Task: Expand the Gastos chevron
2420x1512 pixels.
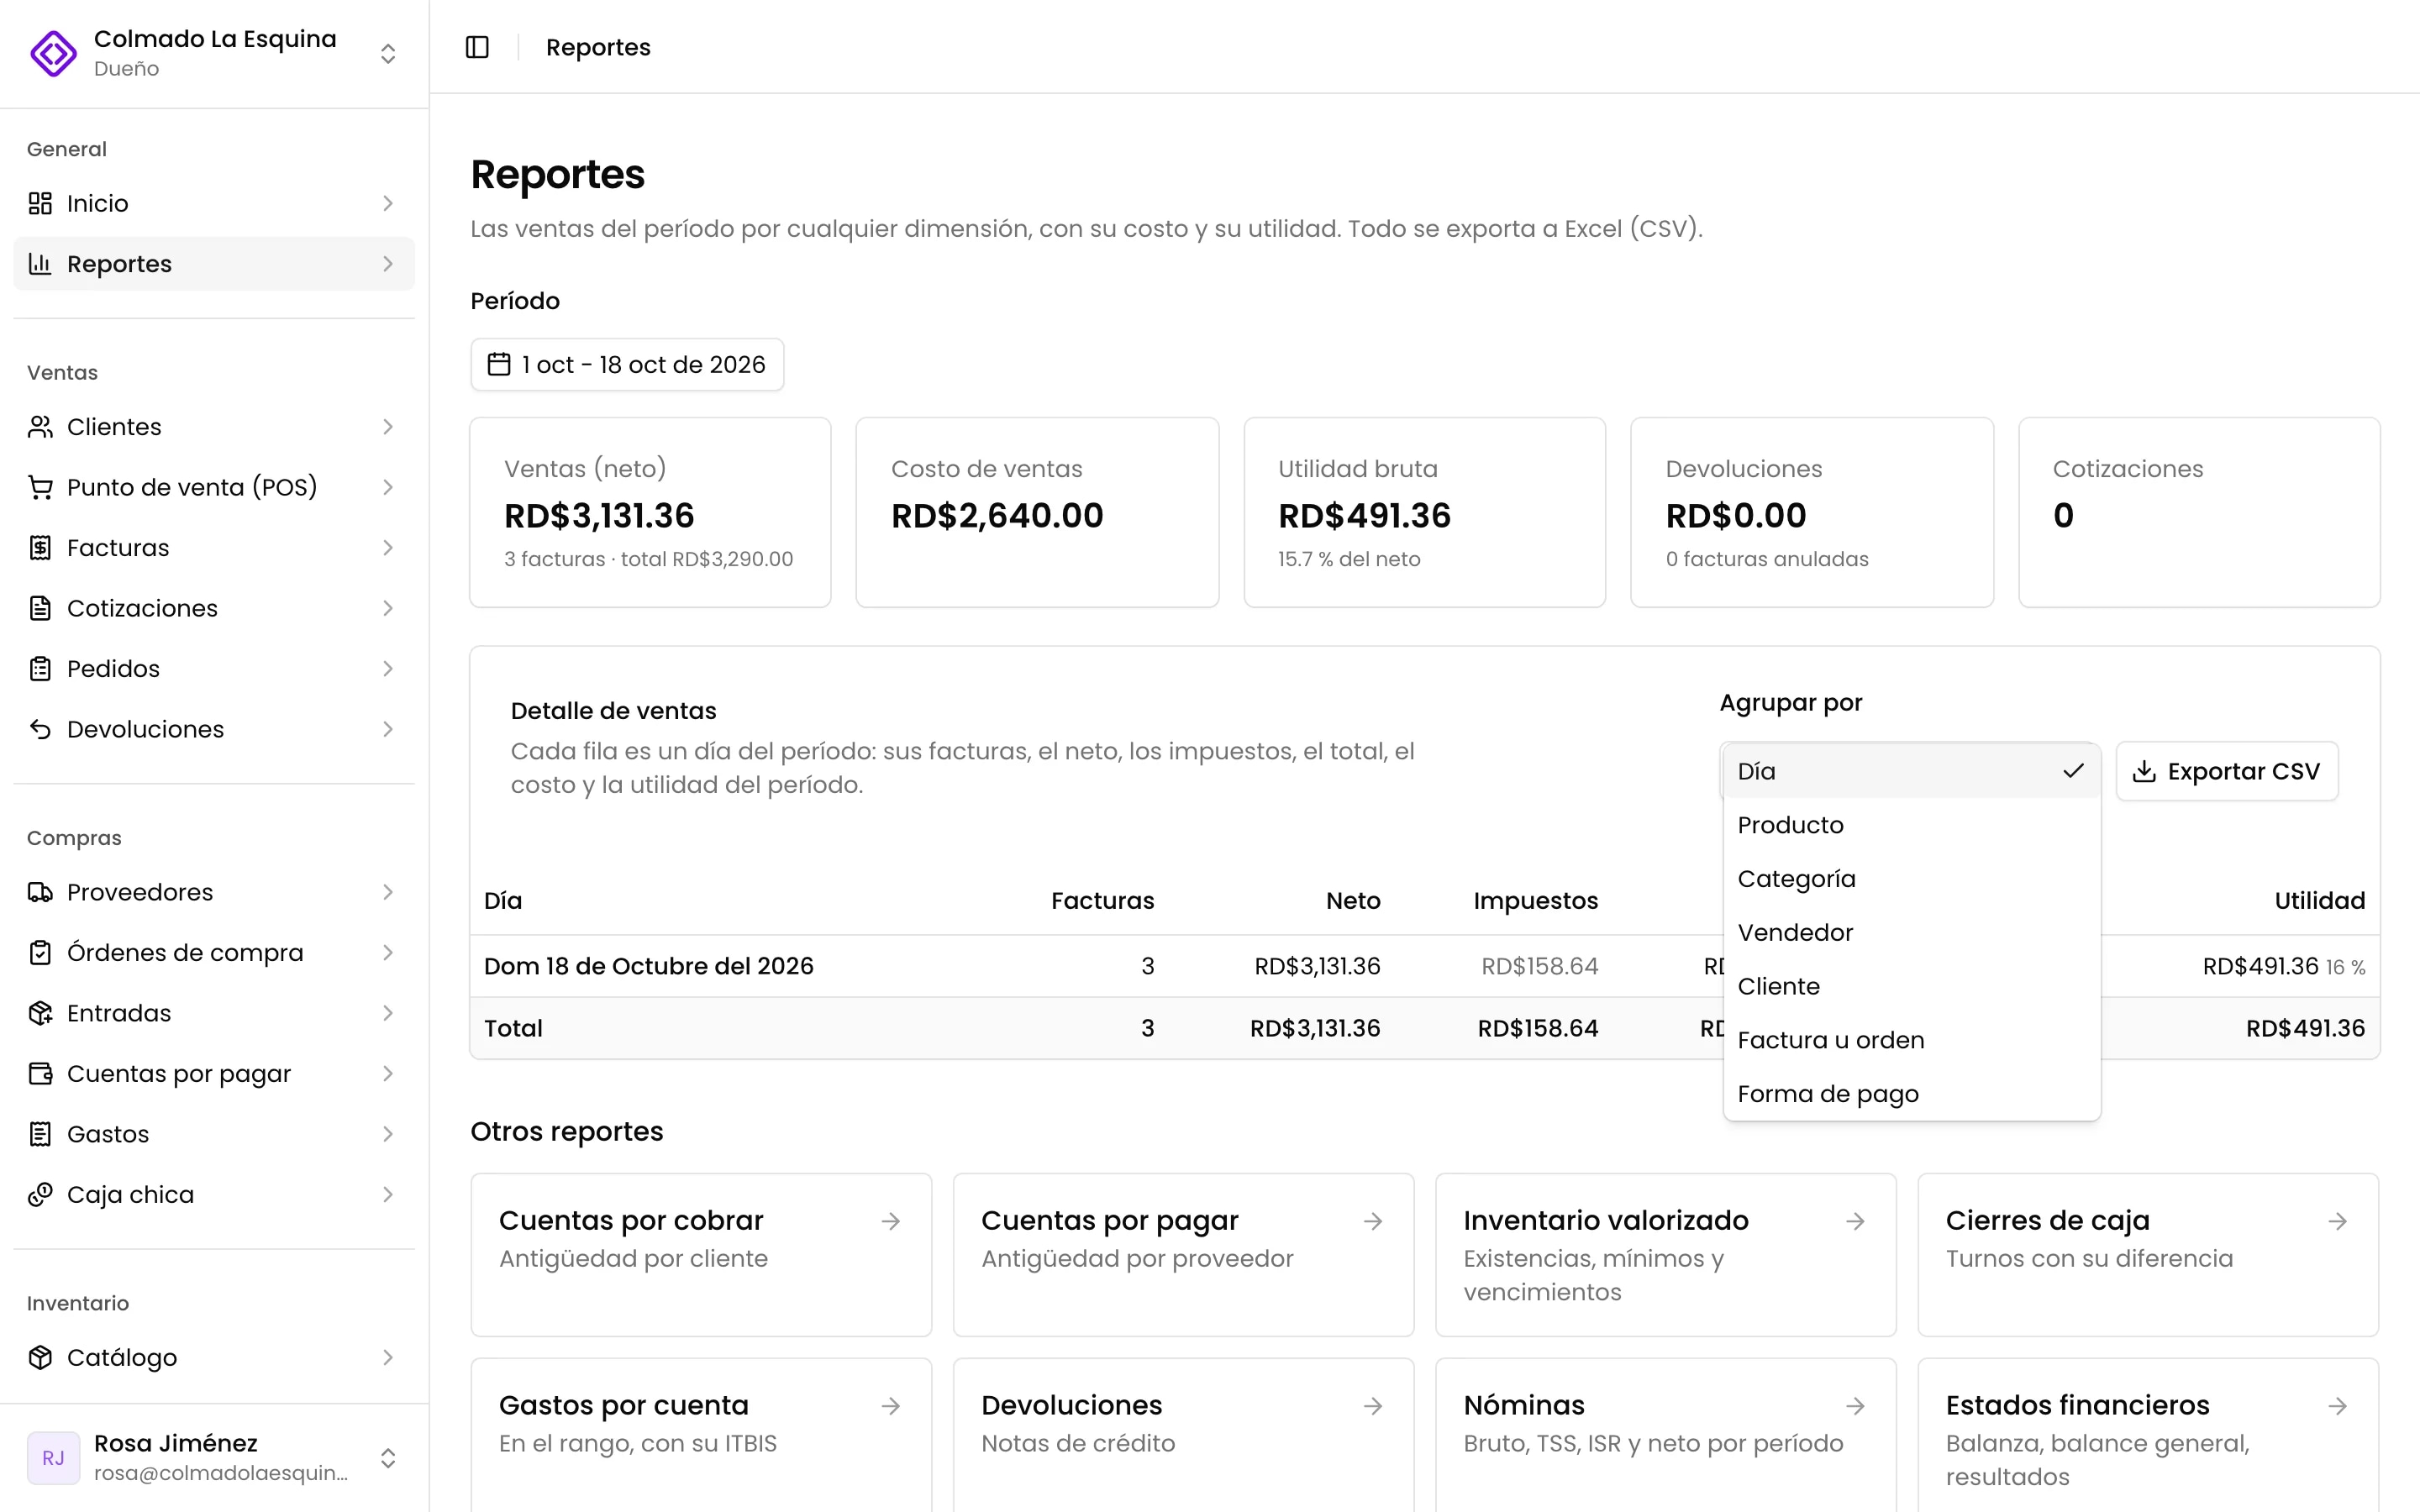Action: 388,1134
